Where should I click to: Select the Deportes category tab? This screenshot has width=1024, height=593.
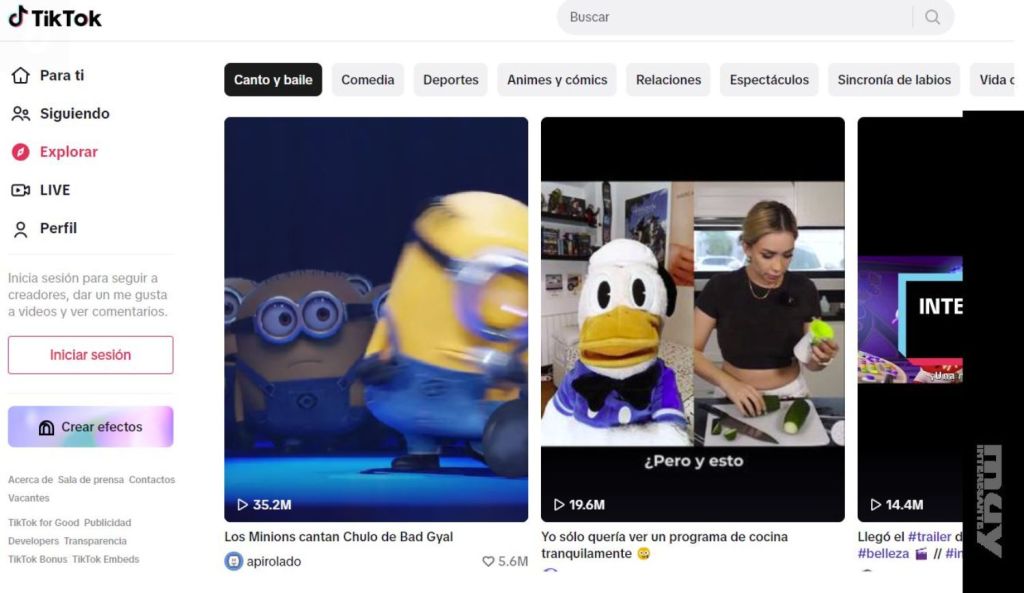pyautogui.click(x=450, y=80)
